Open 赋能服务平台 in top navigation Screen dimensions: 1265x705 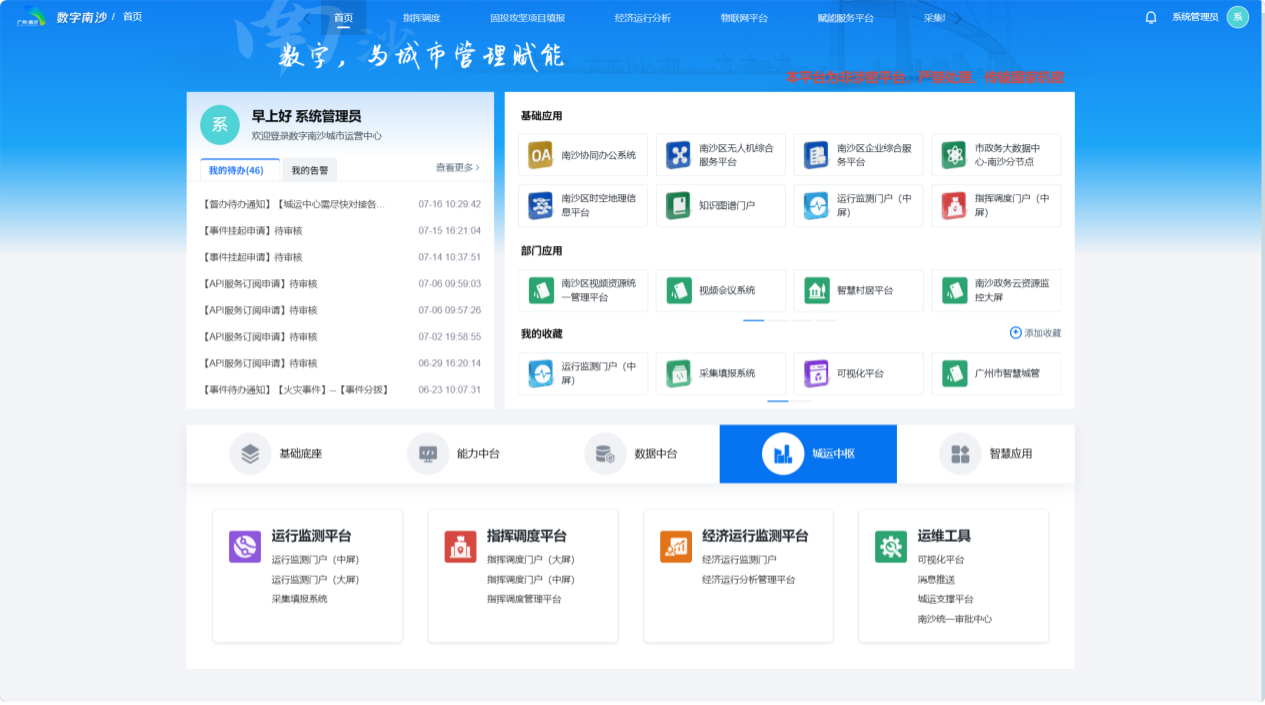click(x=846, y=18)
